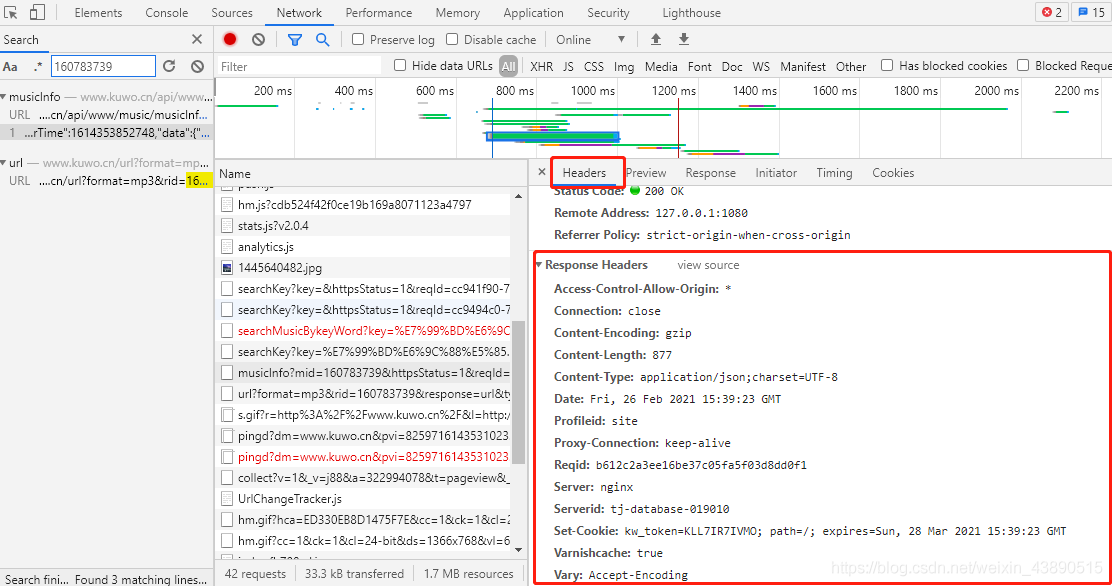Toggle regular expression search option
The image size is (1112, 586).
pyautogui.click(x=38, y=67)
